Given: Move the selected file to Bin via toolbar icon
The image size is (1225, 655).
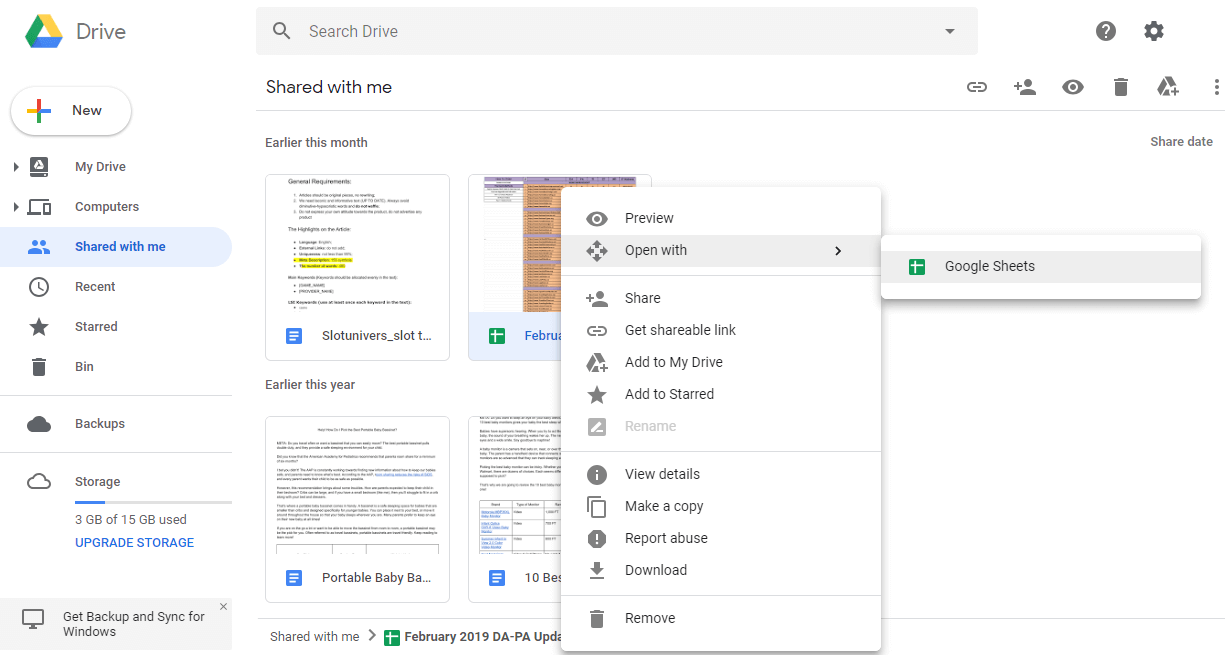Looking at the screenshot, I should point(1120,87).
